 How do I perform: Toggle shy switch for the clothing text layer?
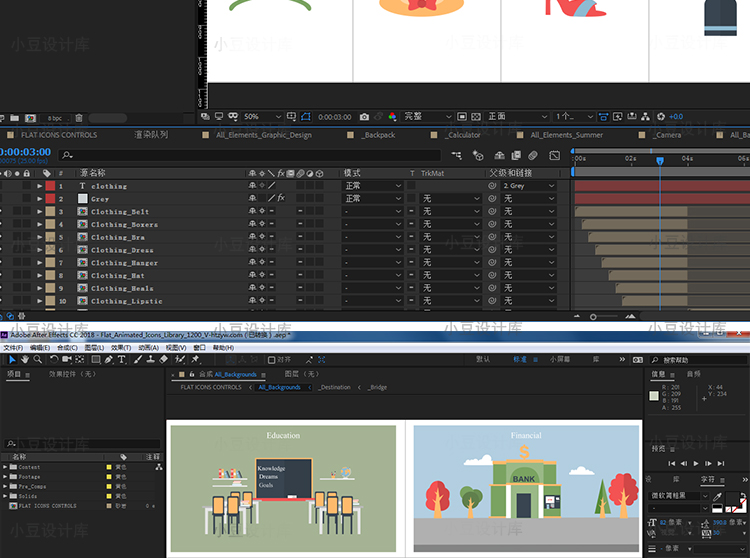253,186
